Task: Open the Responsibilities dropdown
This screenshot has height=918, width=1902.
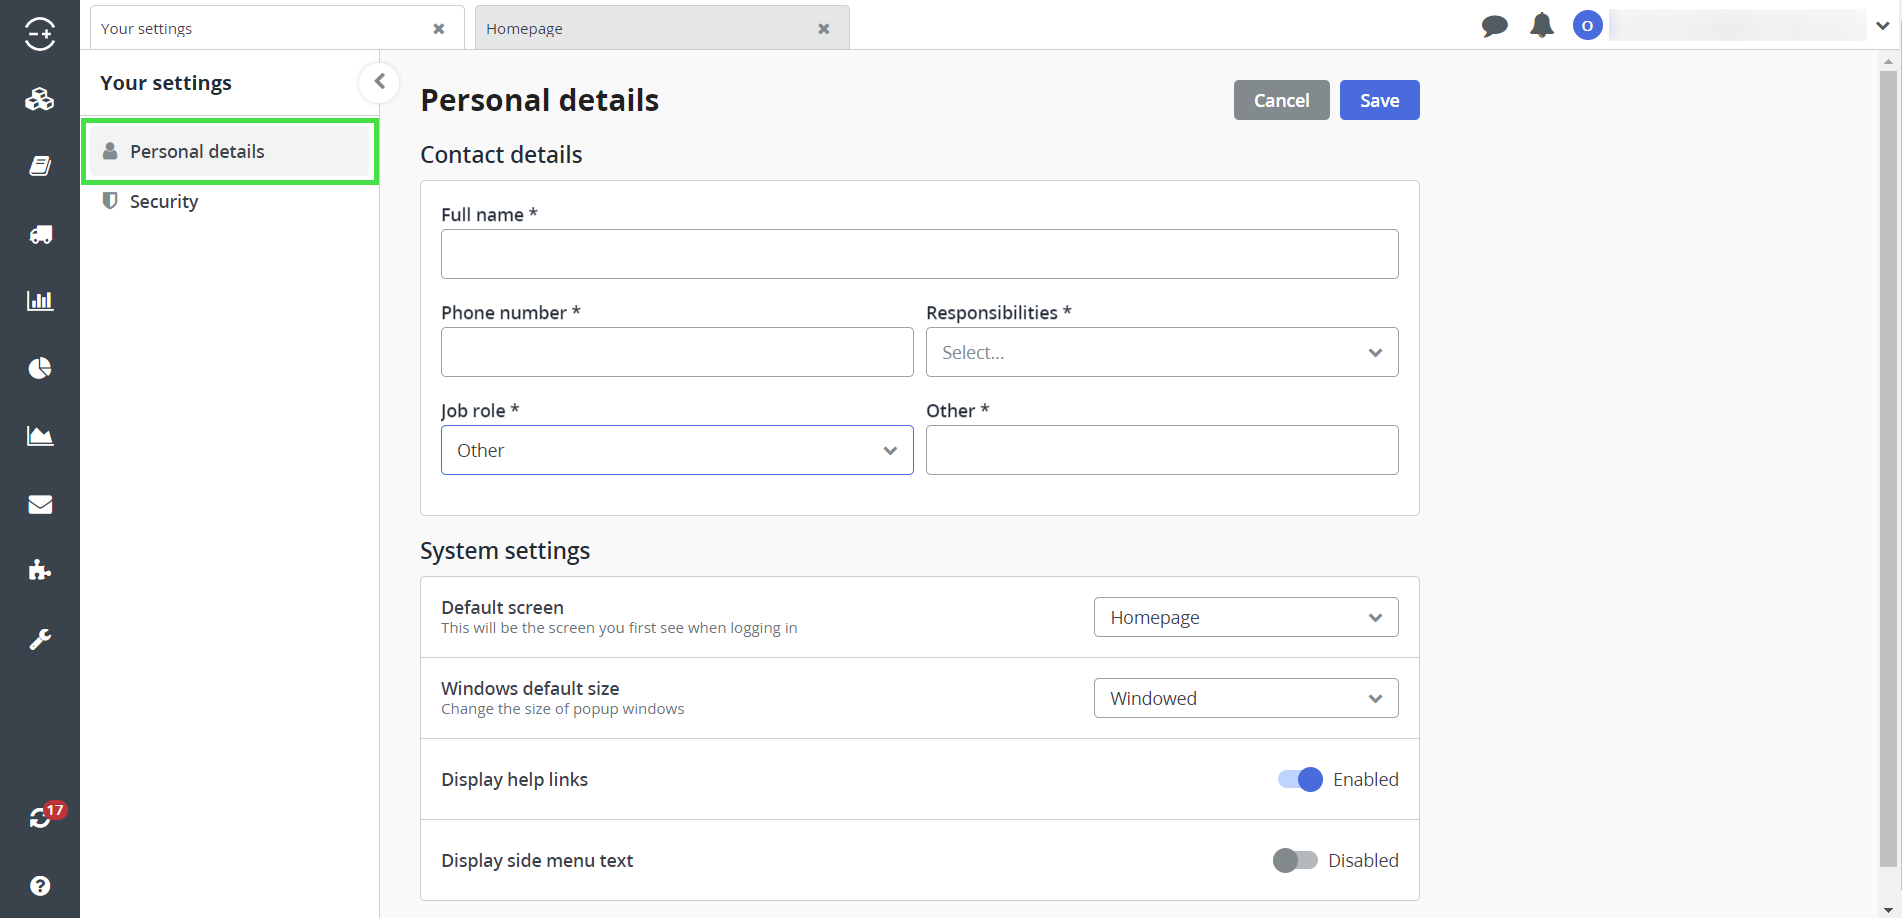Action: 1161,352
